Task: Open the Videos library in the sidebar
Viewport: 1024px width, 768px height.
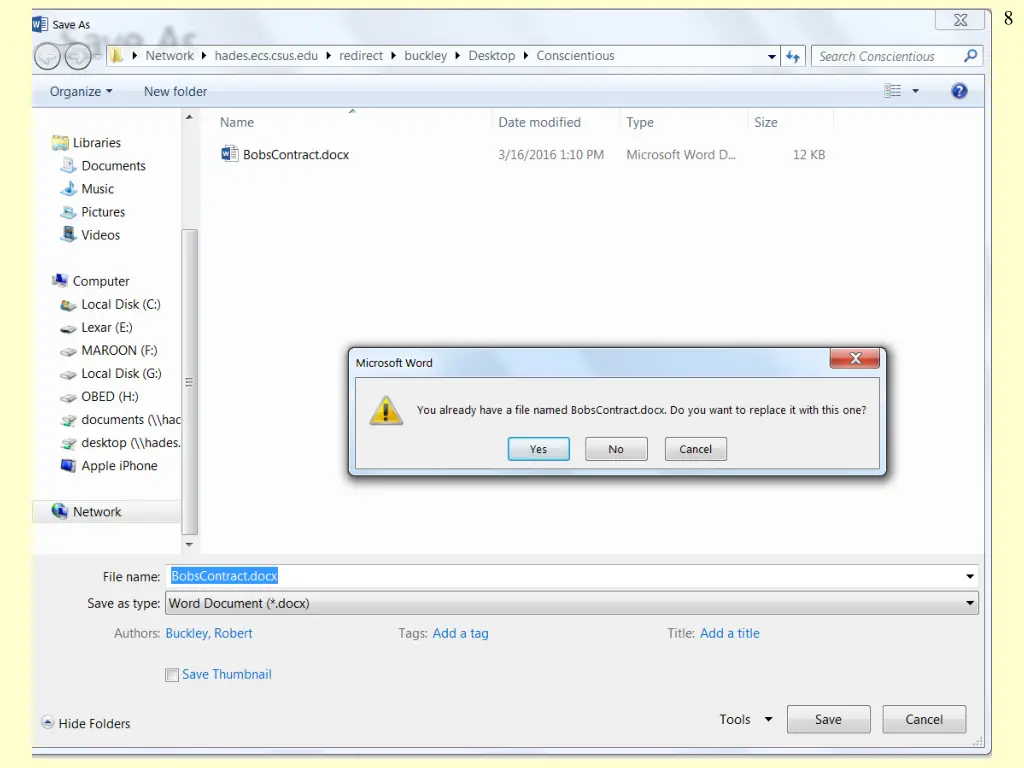Action: coord(100,235)
